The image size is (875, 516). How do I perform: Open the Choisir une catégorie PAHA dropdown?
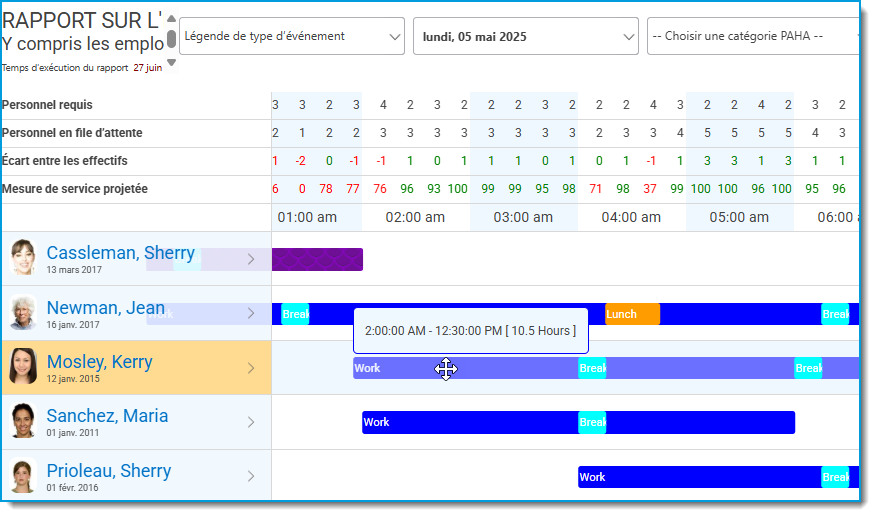pos(753,36)
